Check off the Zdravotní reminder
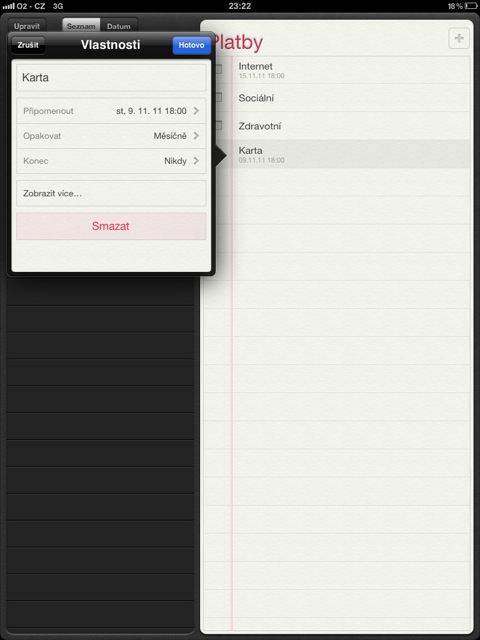Screen dimensions: 480x640 [218, 126]
